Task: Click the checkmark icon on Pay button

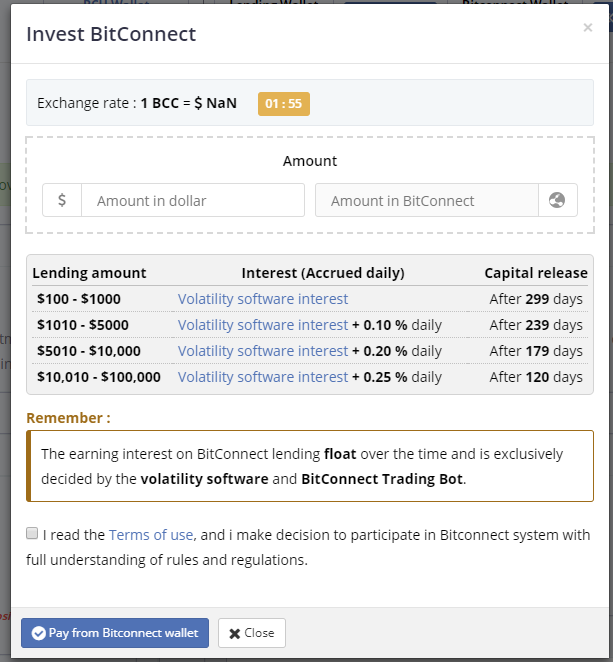Action: click(38, 633)
